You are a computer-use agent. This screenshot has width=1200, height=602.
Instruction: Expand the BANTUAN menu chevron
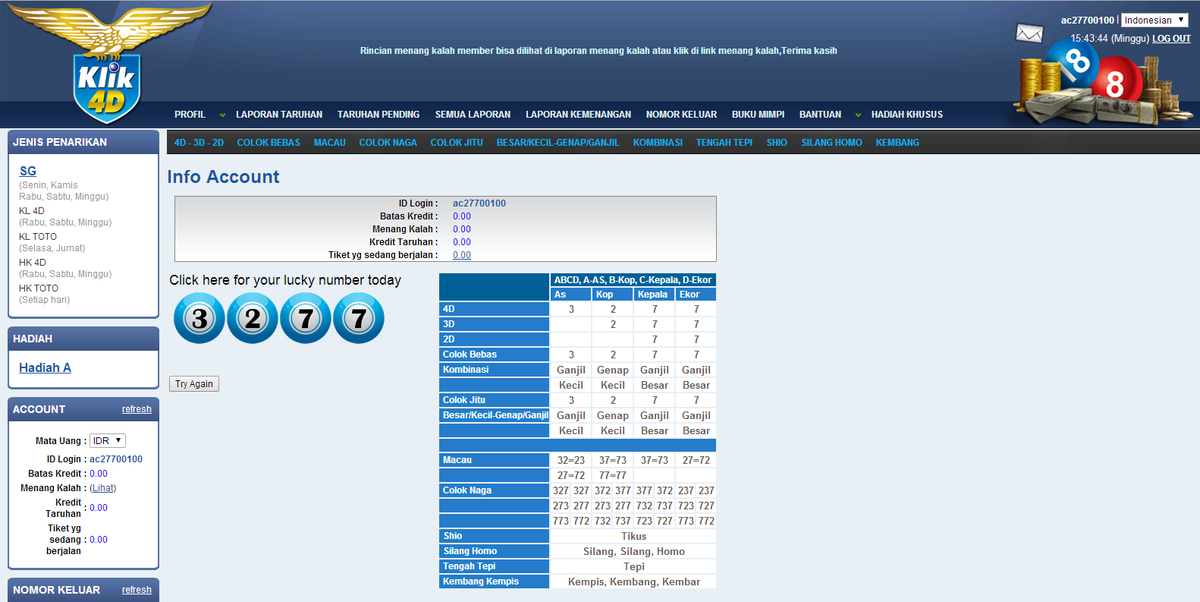click(858, 115)
